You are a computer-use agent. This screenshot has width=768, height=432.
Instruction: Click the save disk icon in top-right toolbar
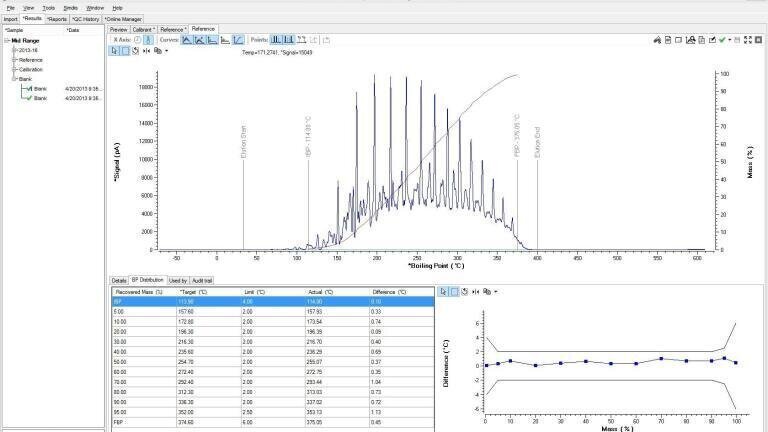pyautogui.click(x=737, y=40)
